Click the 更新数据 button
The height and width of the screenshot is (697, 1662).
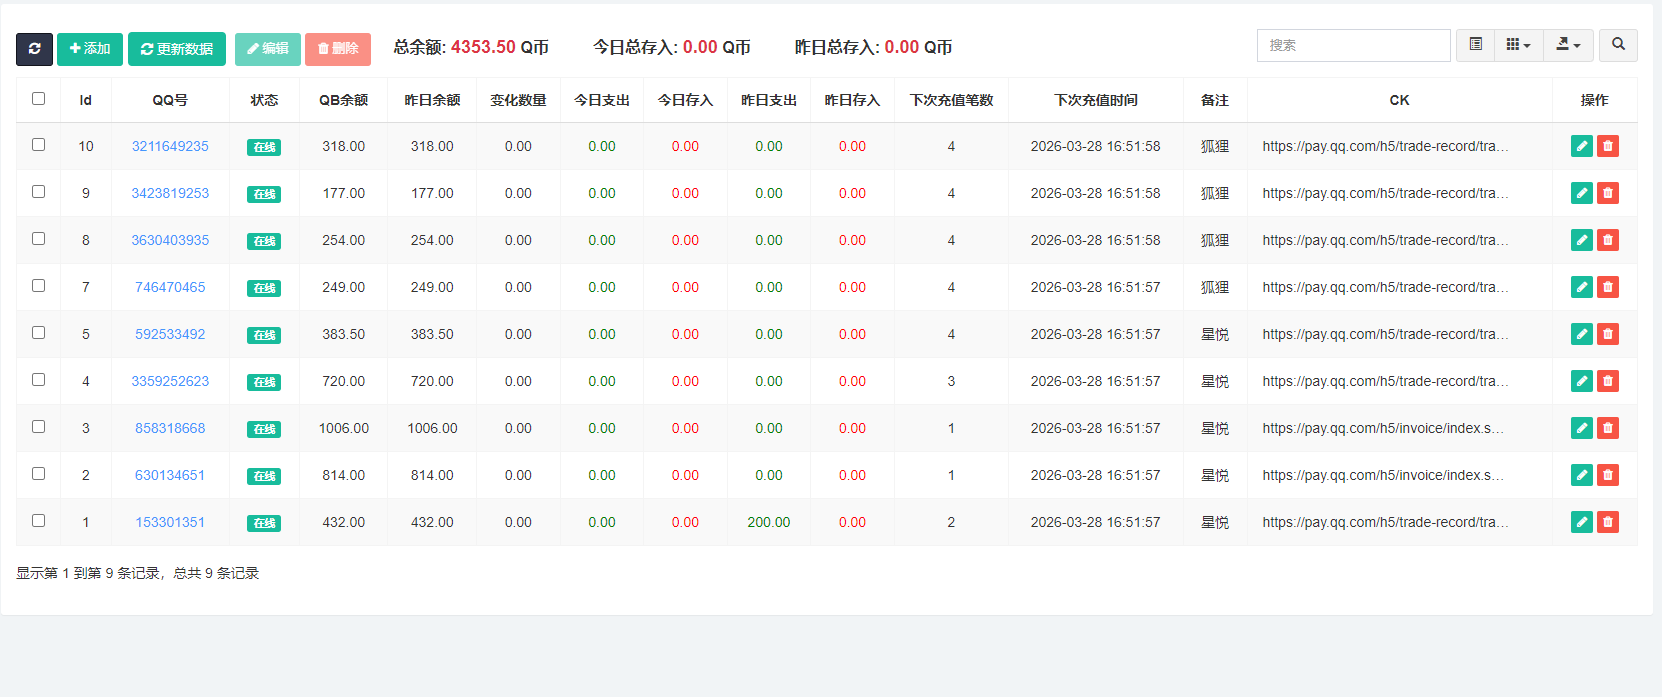coord(177,49)
